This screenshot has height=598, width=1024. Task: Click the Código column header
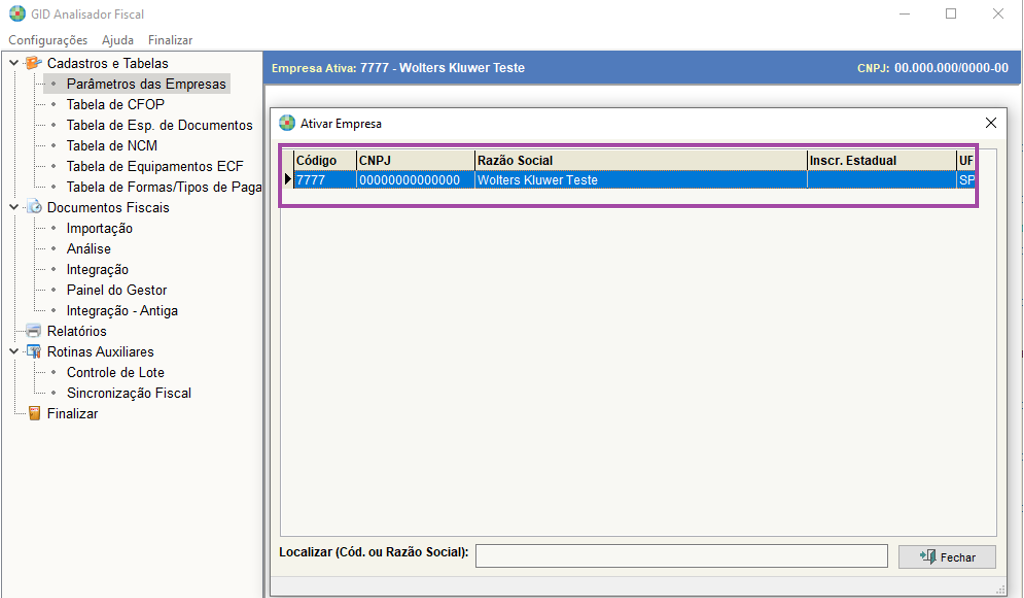(325, 160)
